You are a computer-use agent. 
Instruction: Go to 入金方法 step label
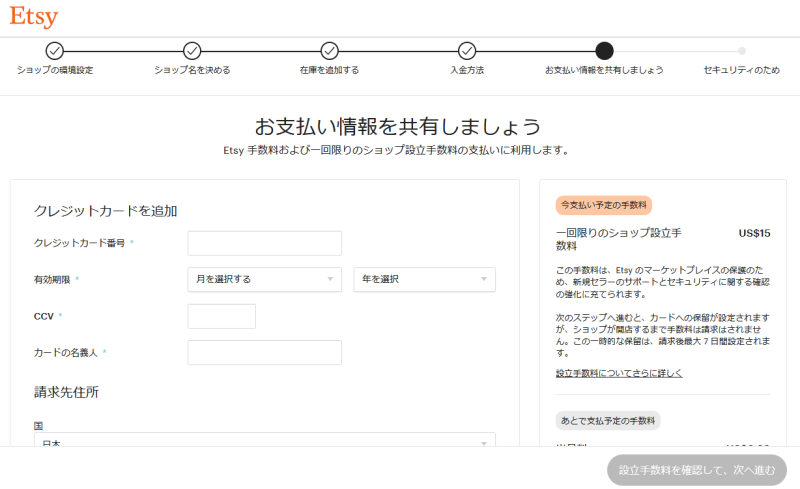[467, 70]
